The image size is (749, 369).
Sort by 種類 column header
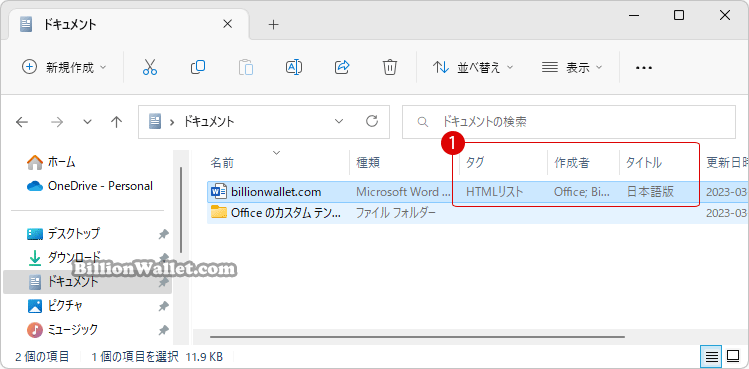pyautogui.click(x=368, y=163)
